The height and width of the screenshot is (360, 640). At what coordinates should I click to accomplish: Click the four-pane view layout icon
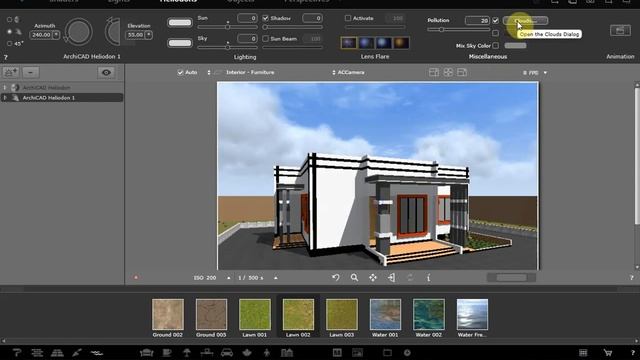tap(448, 72)
